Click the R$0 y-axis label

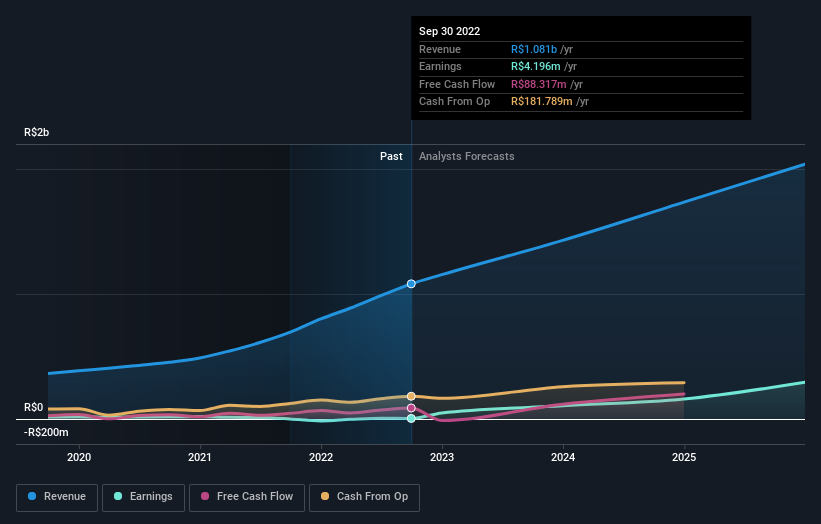tap(34, 407)
